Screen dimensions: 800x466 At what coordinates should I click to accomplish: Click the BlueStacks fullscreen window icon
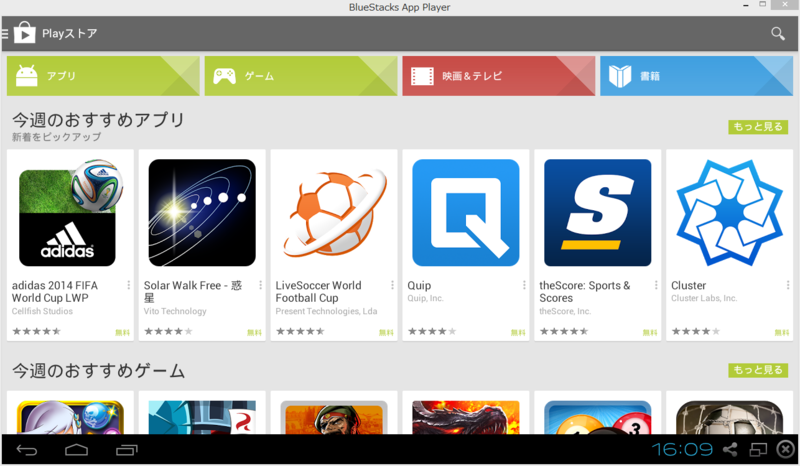click(x=758, y=450)
